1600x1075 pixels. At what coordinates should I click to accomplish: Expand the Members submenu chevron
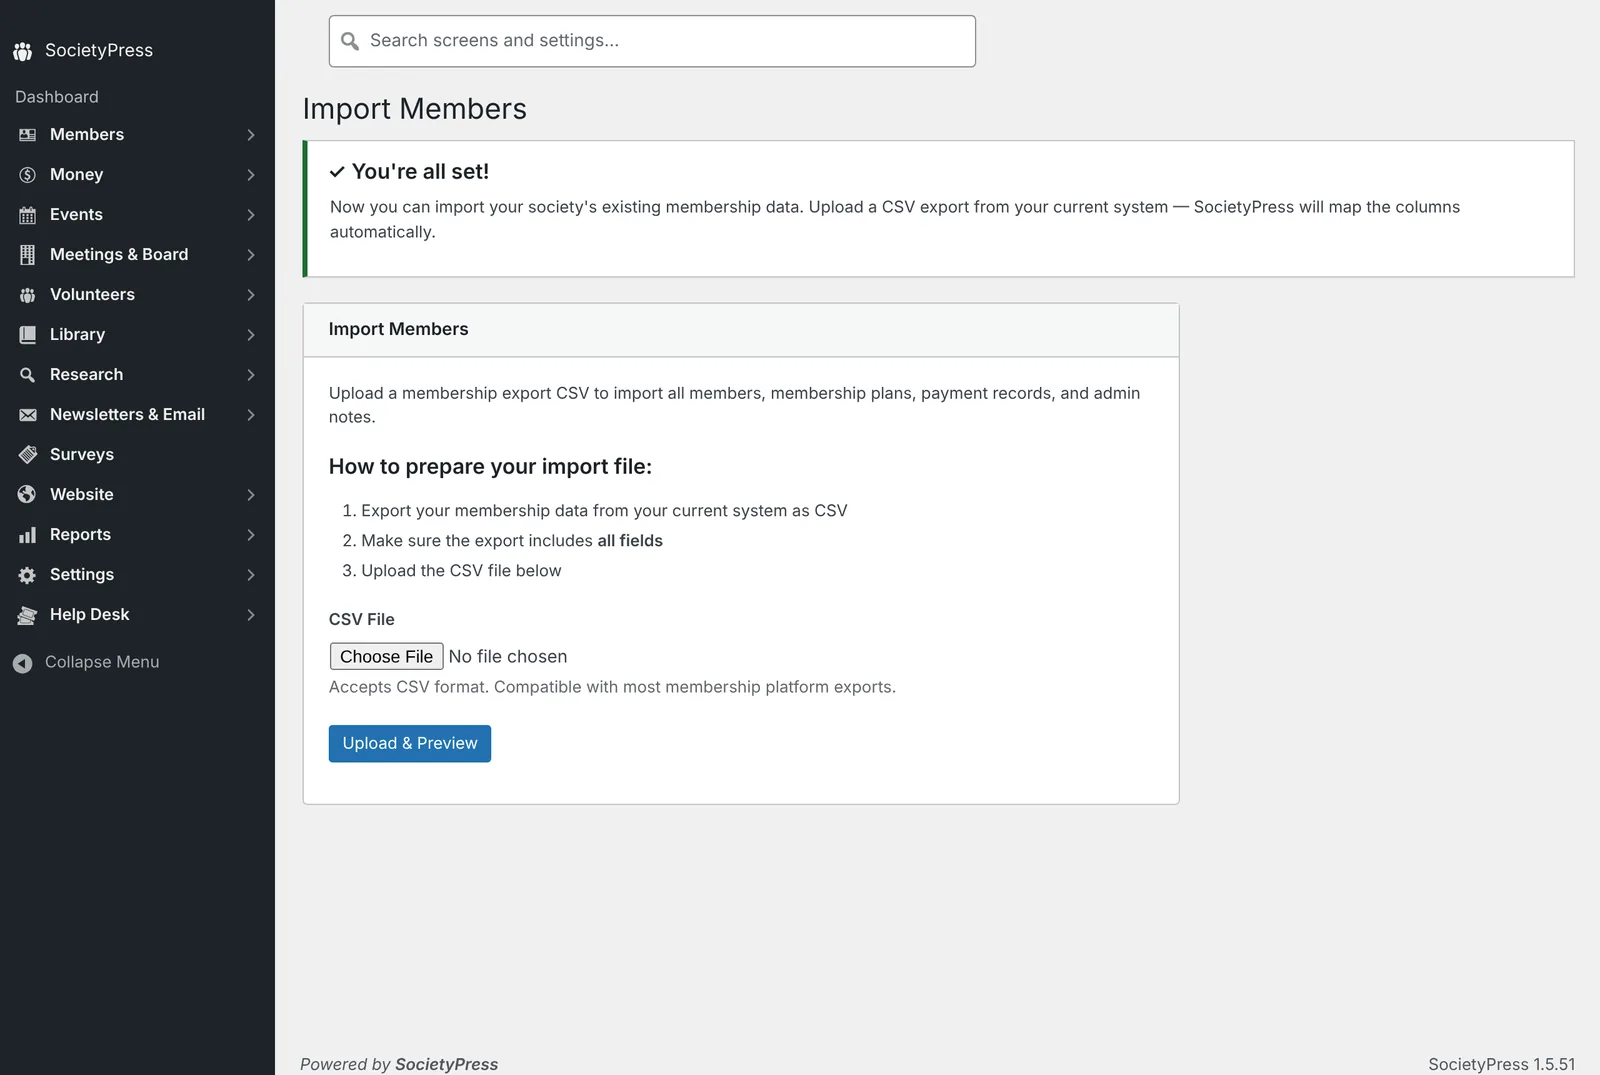coord(251,135)
